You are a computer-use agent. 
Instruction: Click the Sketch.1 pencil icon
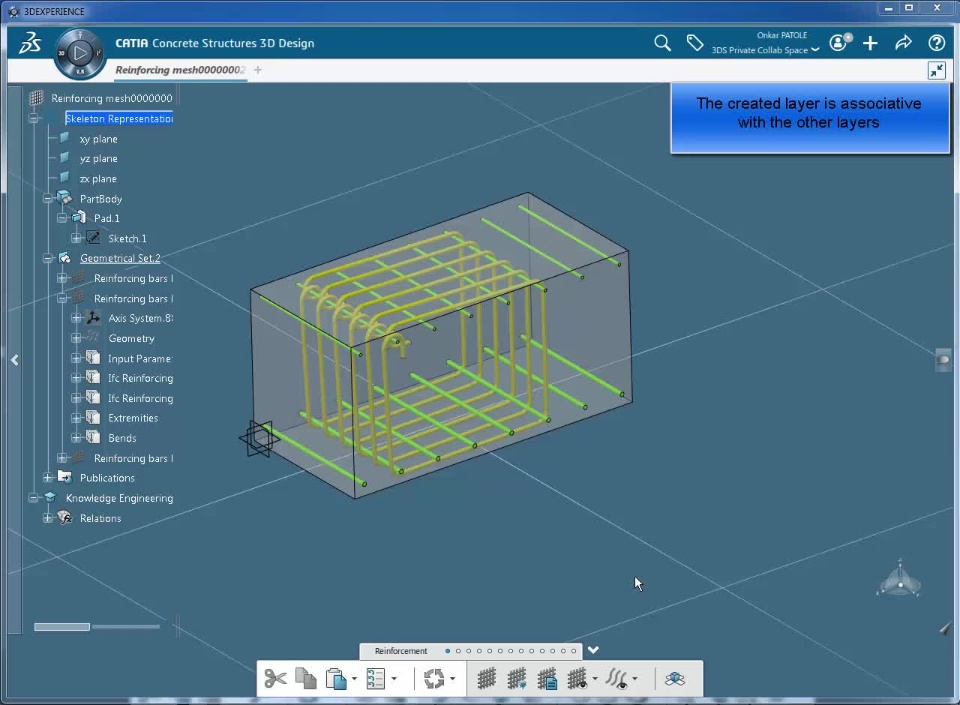coord(93,237)
